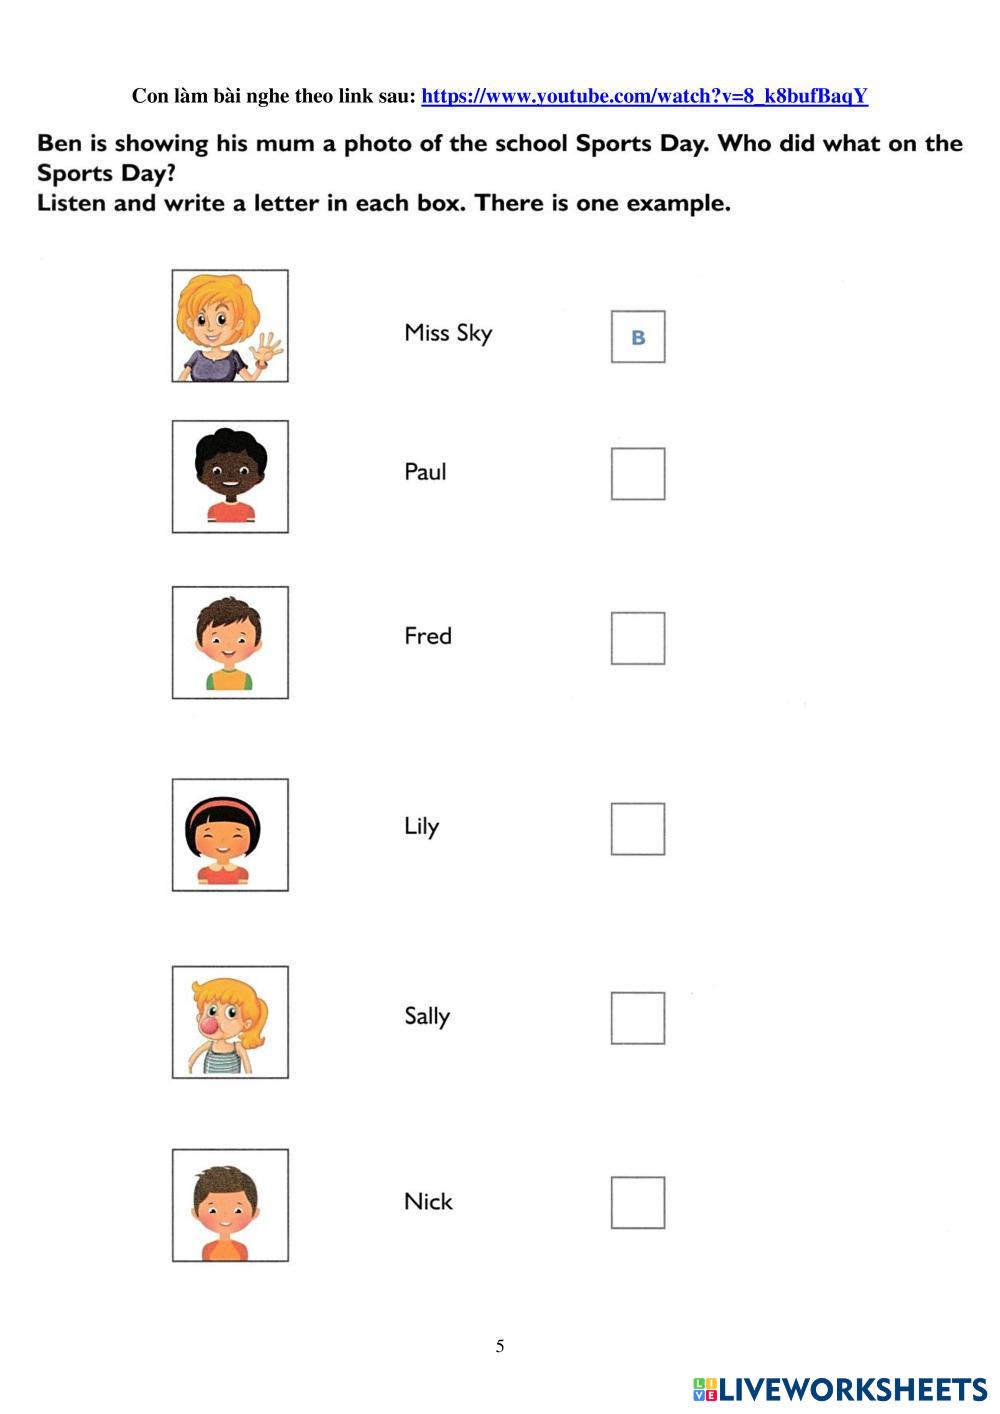Click the name label Paul
This screenshot has width=1000, height=1414.
pyautogui.click(x=425, y=472)
